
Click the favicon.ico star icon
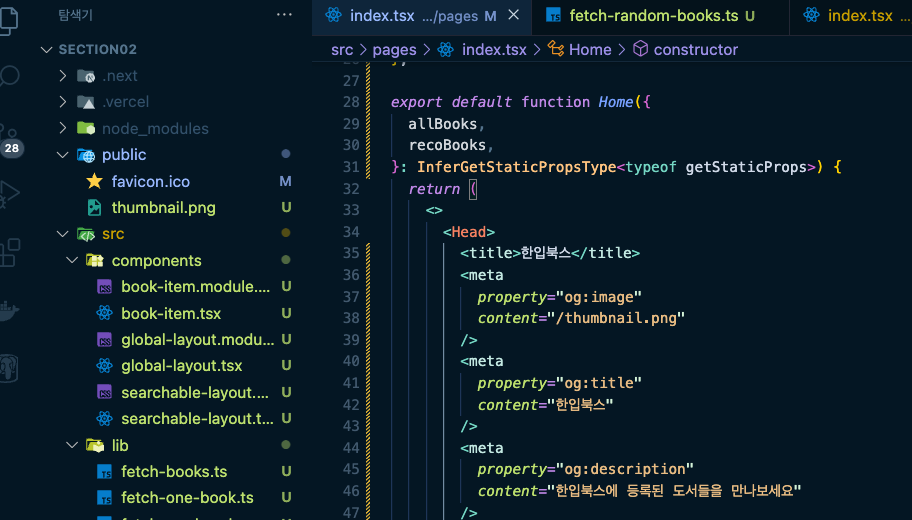coord(94,181)
